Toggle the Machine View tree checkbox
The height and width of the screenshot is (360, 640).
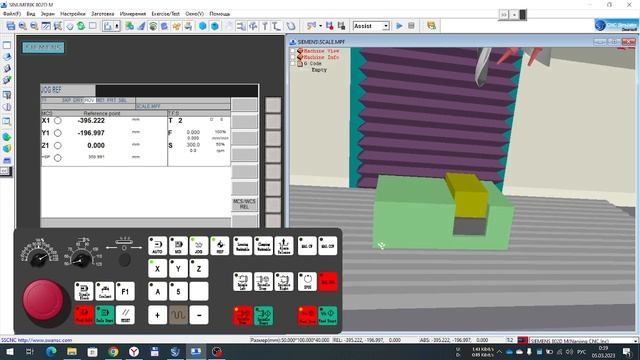click(x=292, y=51)
